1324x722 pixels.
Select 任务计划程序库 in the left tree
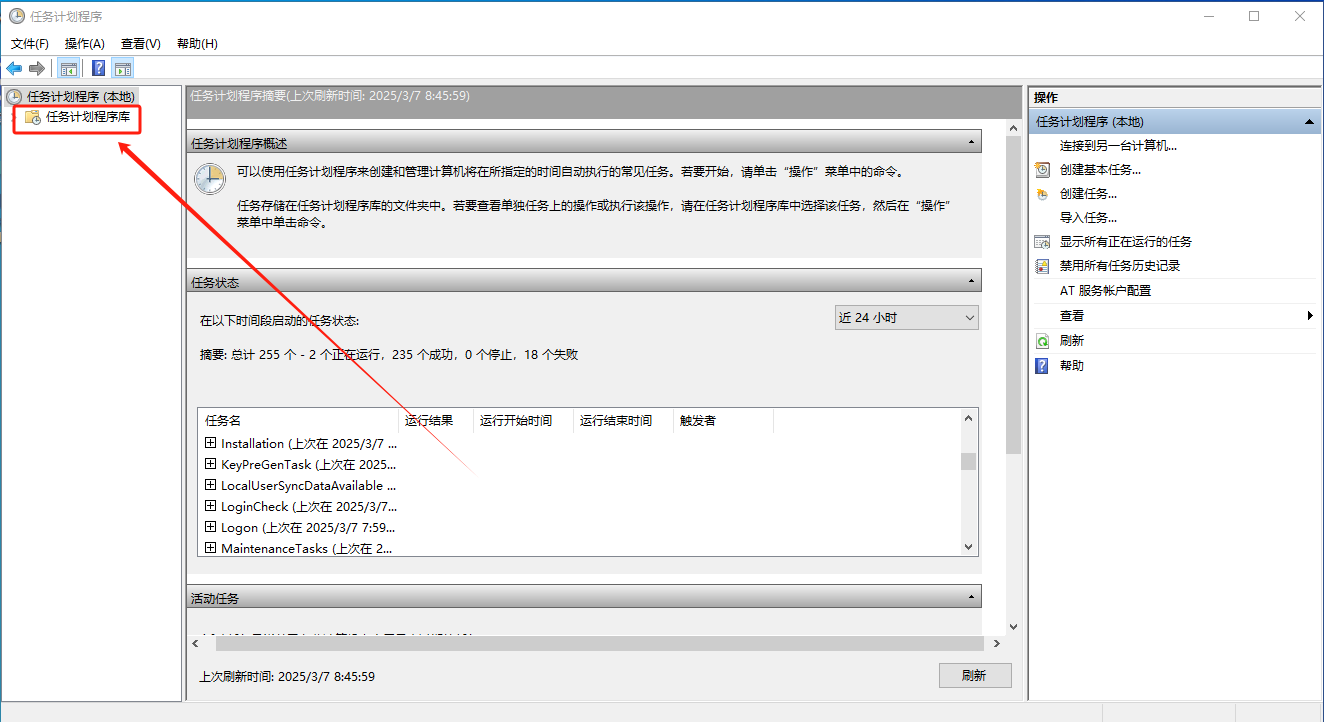click(x=88, y=117)
